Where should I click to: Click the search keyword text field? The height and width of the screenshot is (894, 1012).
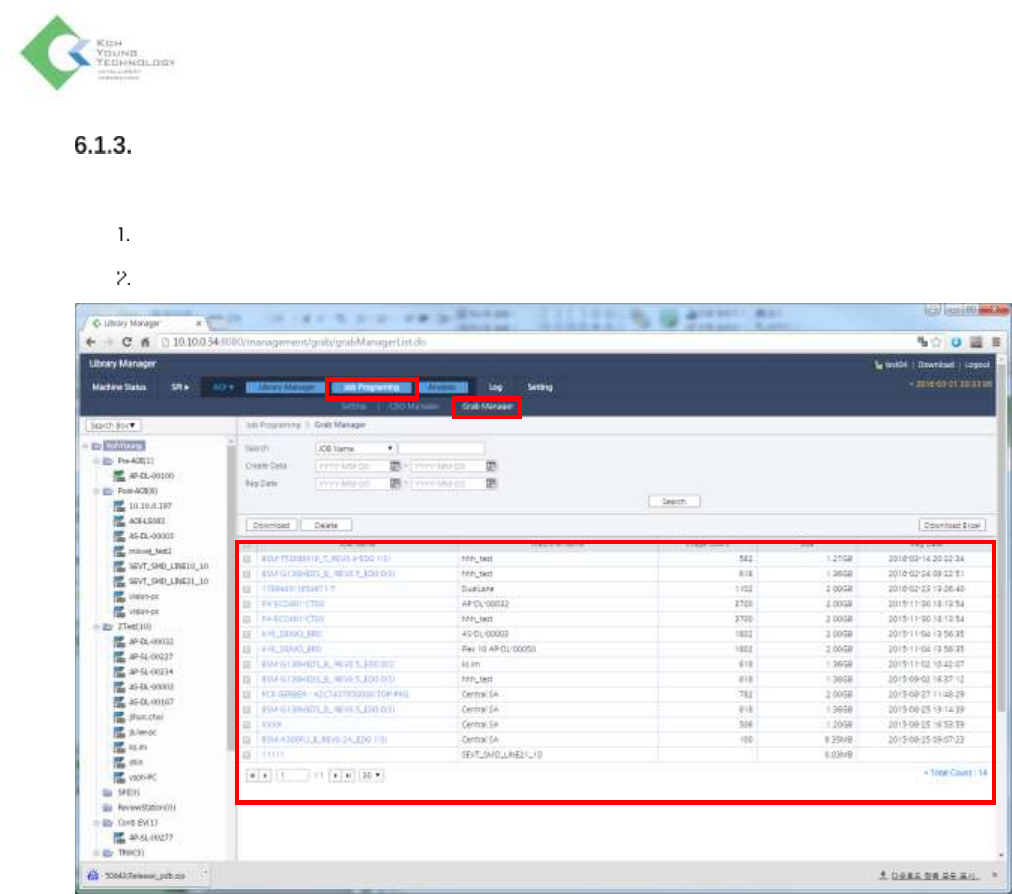441,448
